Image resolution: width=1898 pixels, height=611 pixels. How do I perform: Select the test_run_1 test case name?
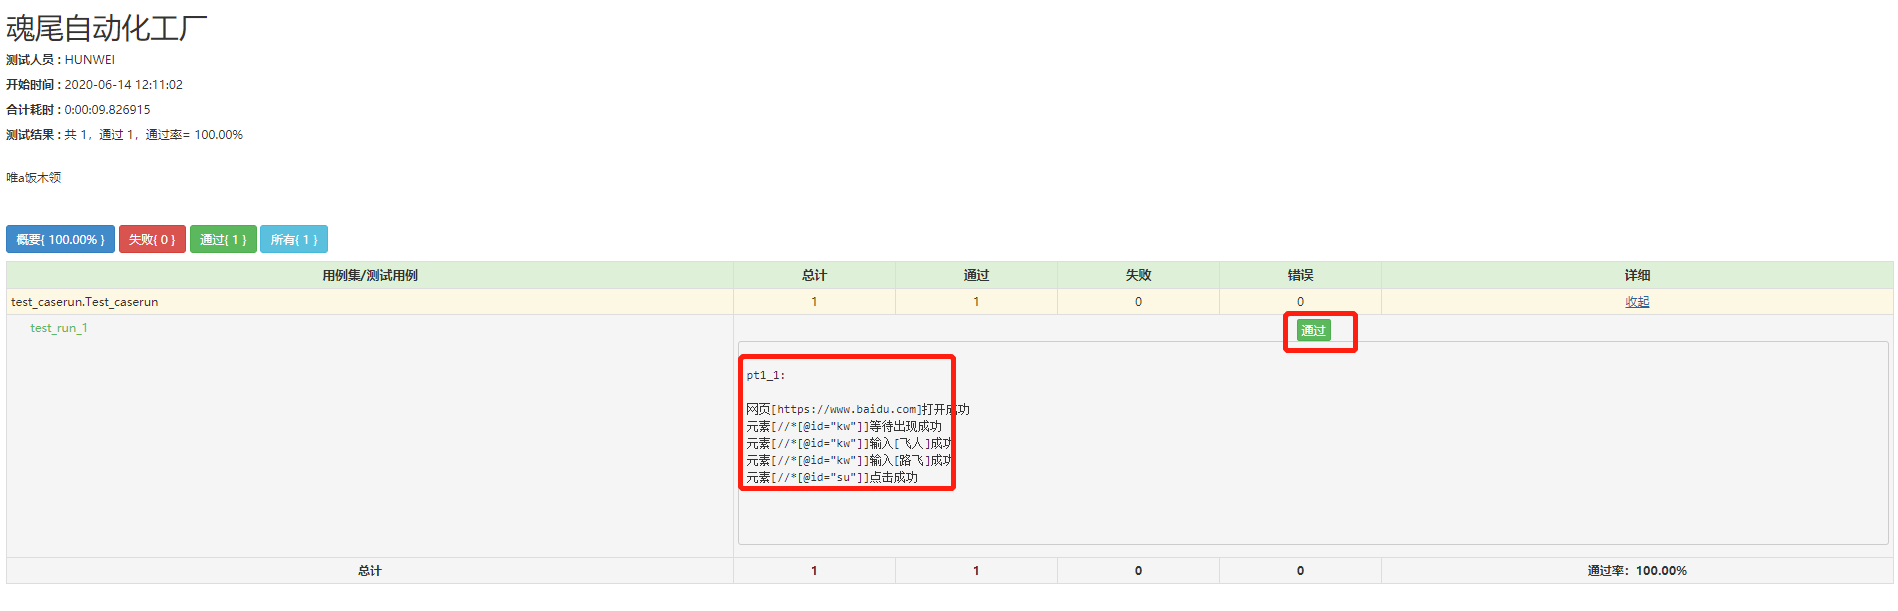(x=59, y=328)
